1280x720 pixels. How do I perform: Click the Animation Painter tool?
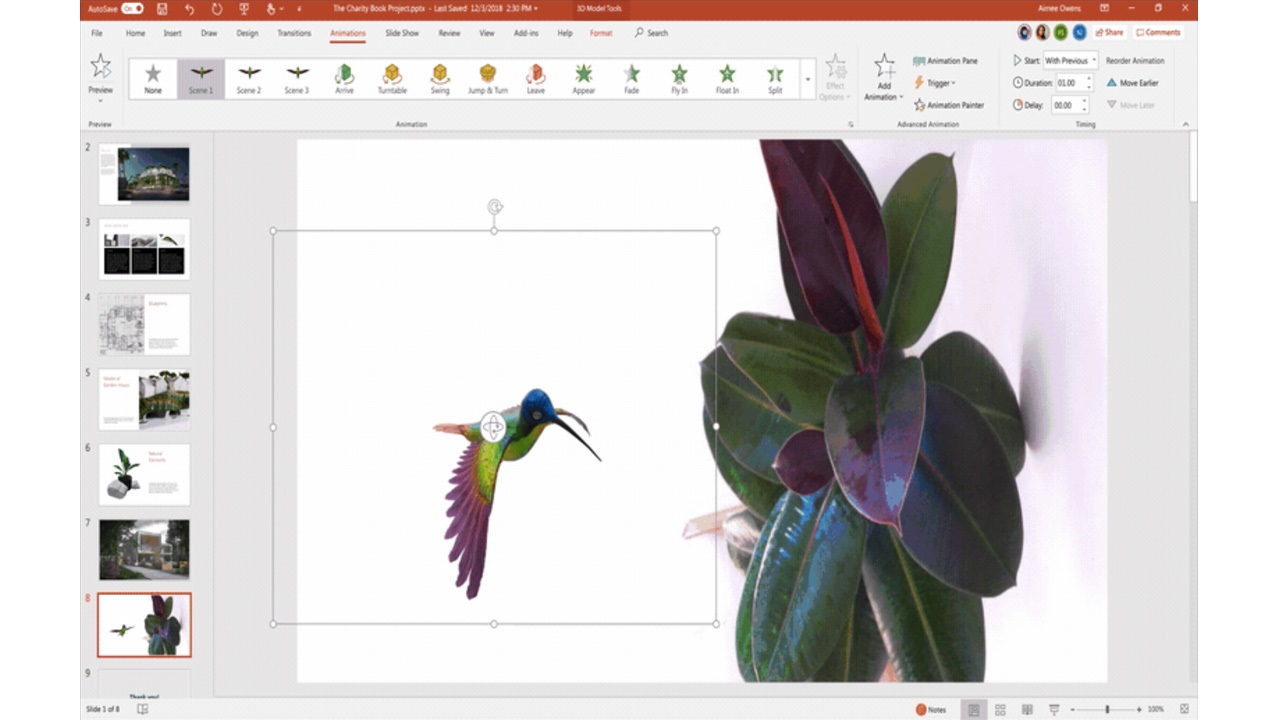[948, 105]
